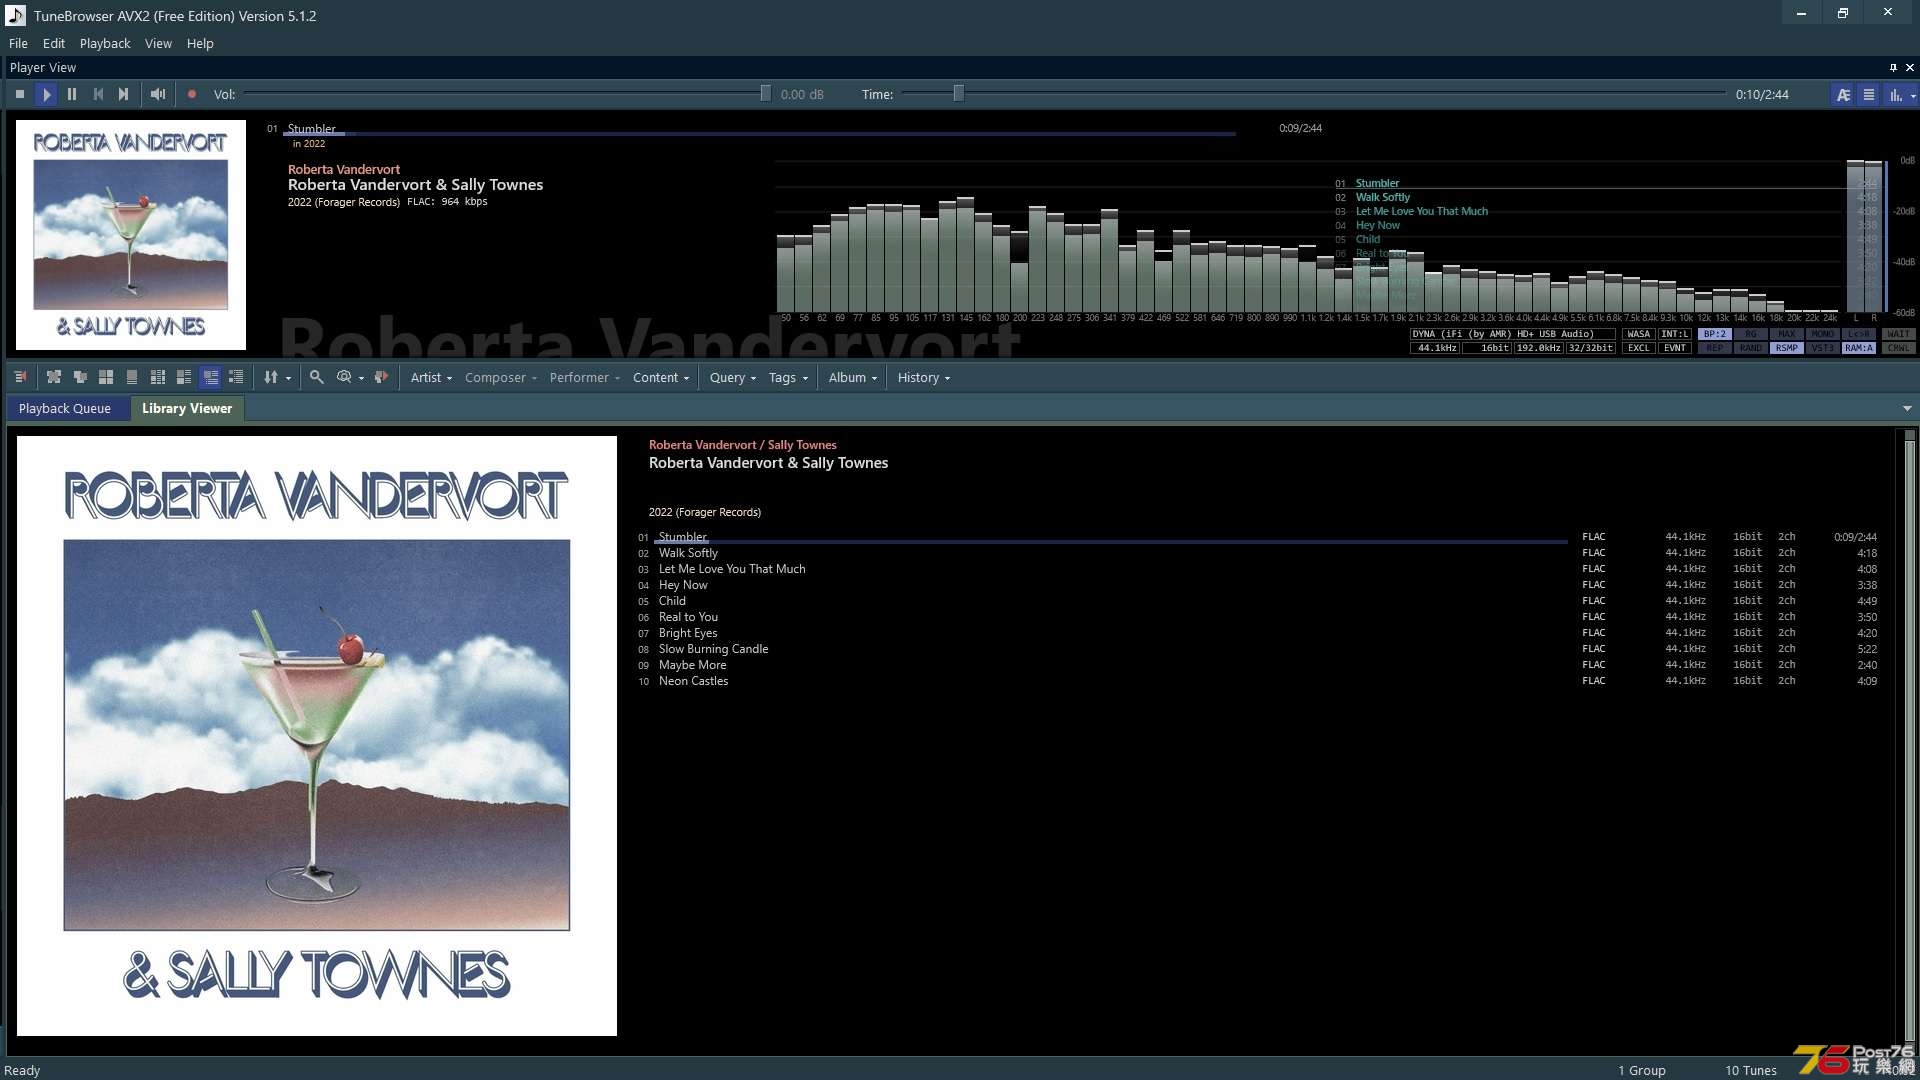Pause the current track

[x=72, y=94]
